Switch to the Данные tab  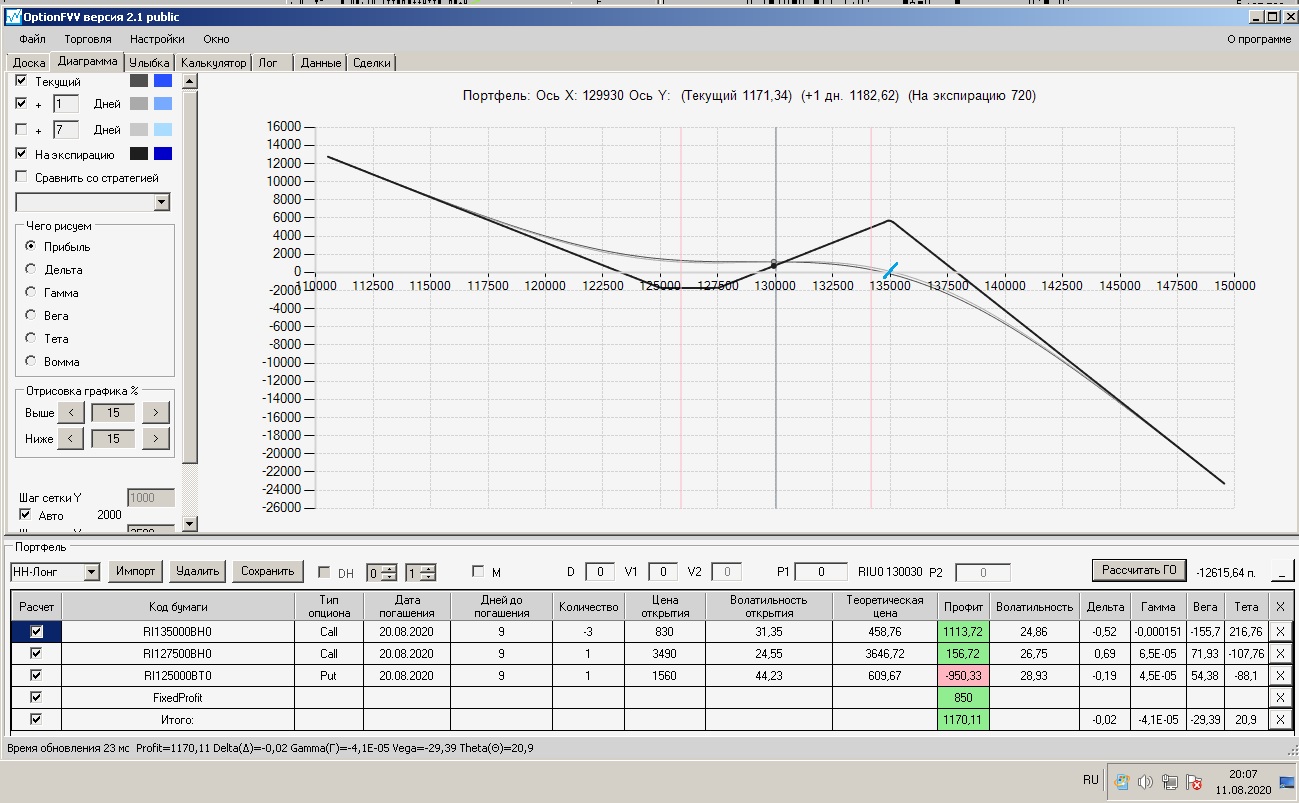(321, 63)
